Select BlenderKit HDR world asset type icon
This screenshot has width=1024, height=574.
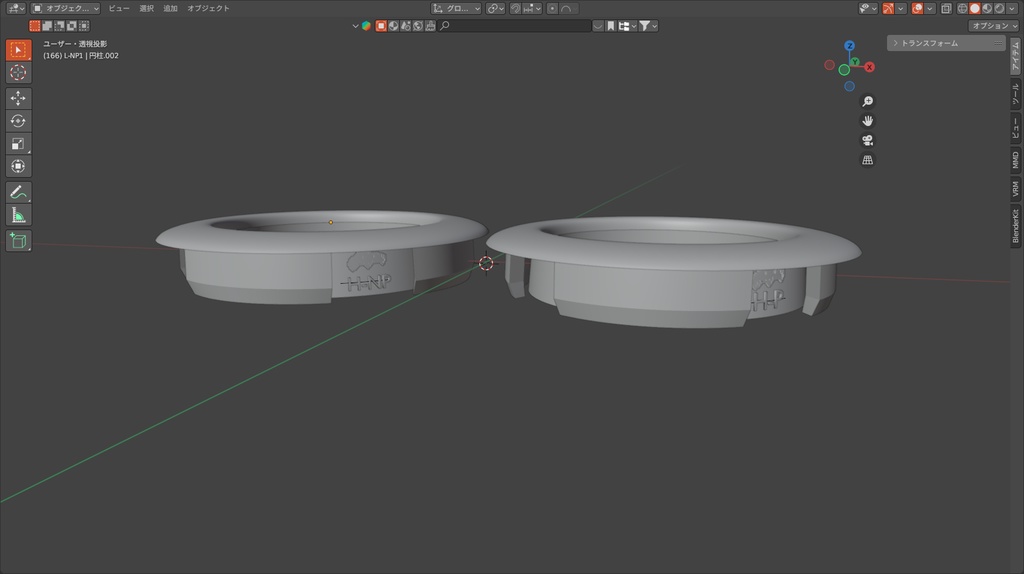[x=418, y=26]
